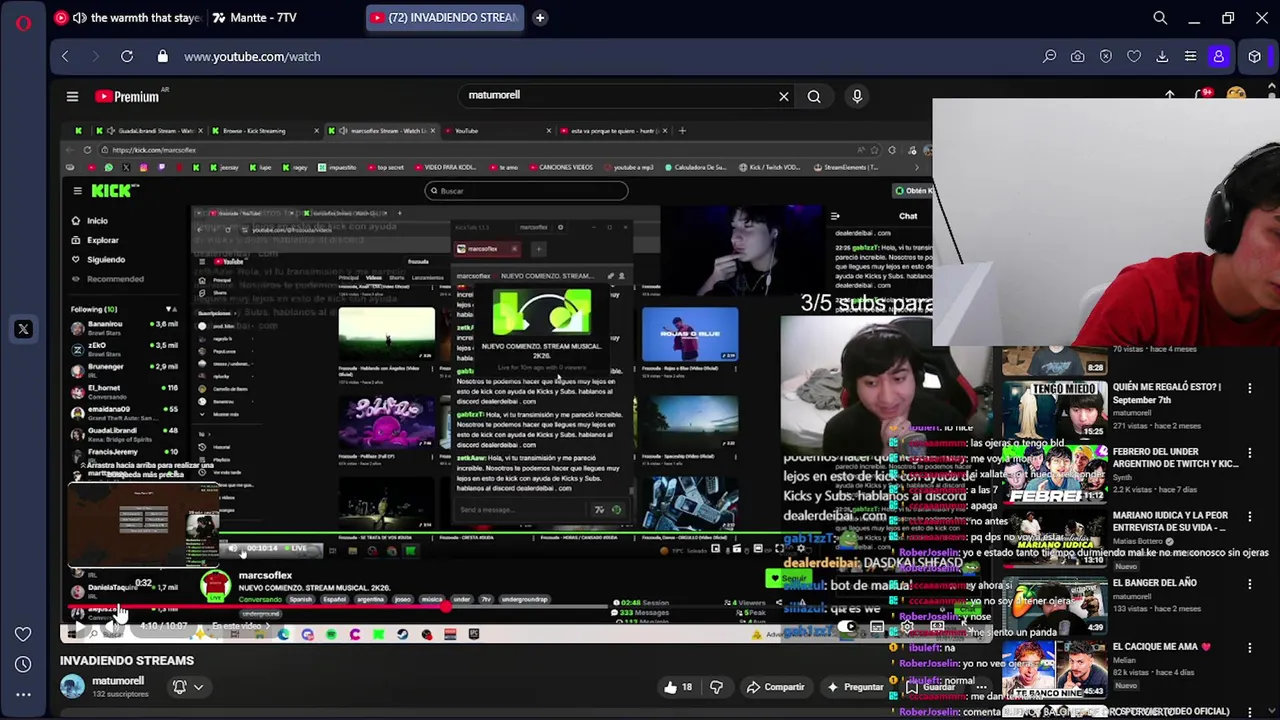Screen dimensions: 1280x720
Task: Open Opera sidebar bookmarks heart
Action: tap(23, 634)
